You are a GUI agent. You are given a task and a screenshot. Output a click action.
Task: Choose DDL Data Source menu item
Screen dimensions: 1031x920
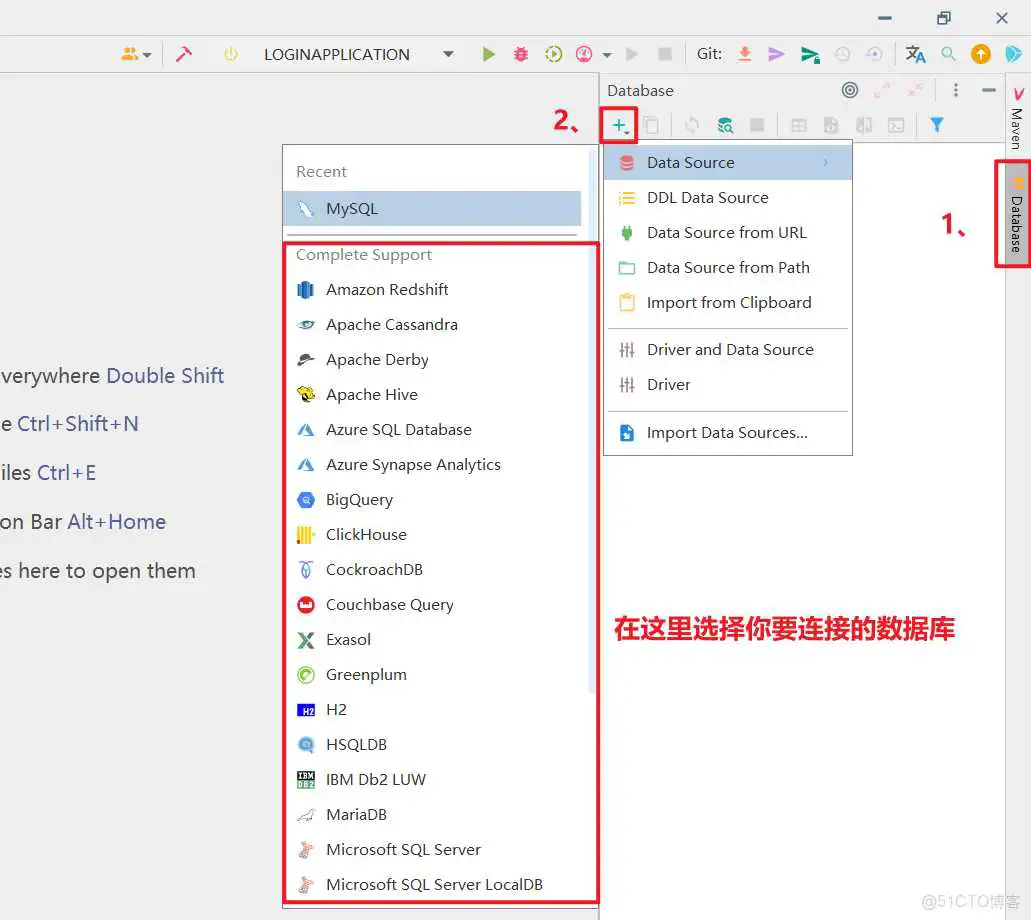pos(707,198)
